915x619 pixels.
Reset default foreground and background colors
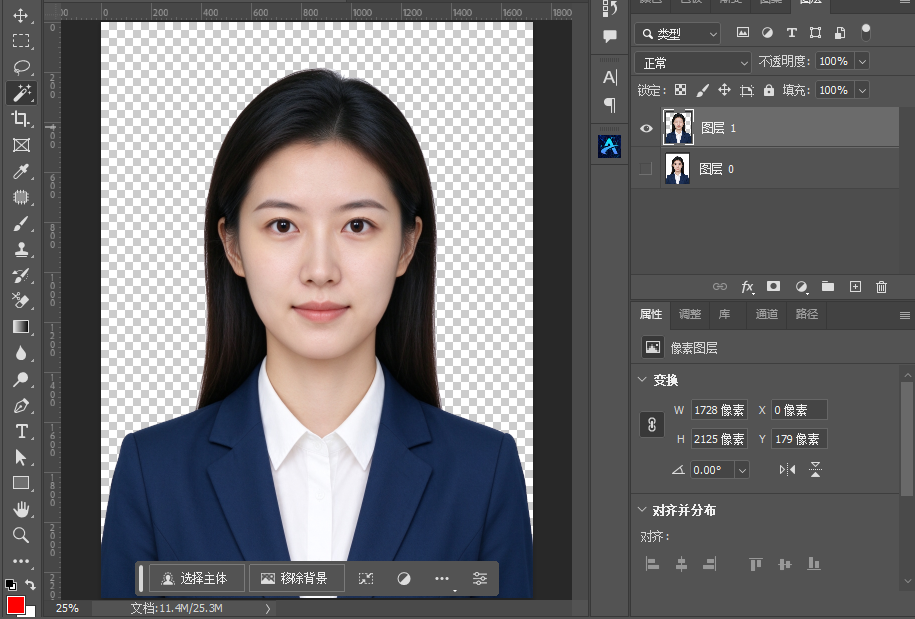click(11, 584)
